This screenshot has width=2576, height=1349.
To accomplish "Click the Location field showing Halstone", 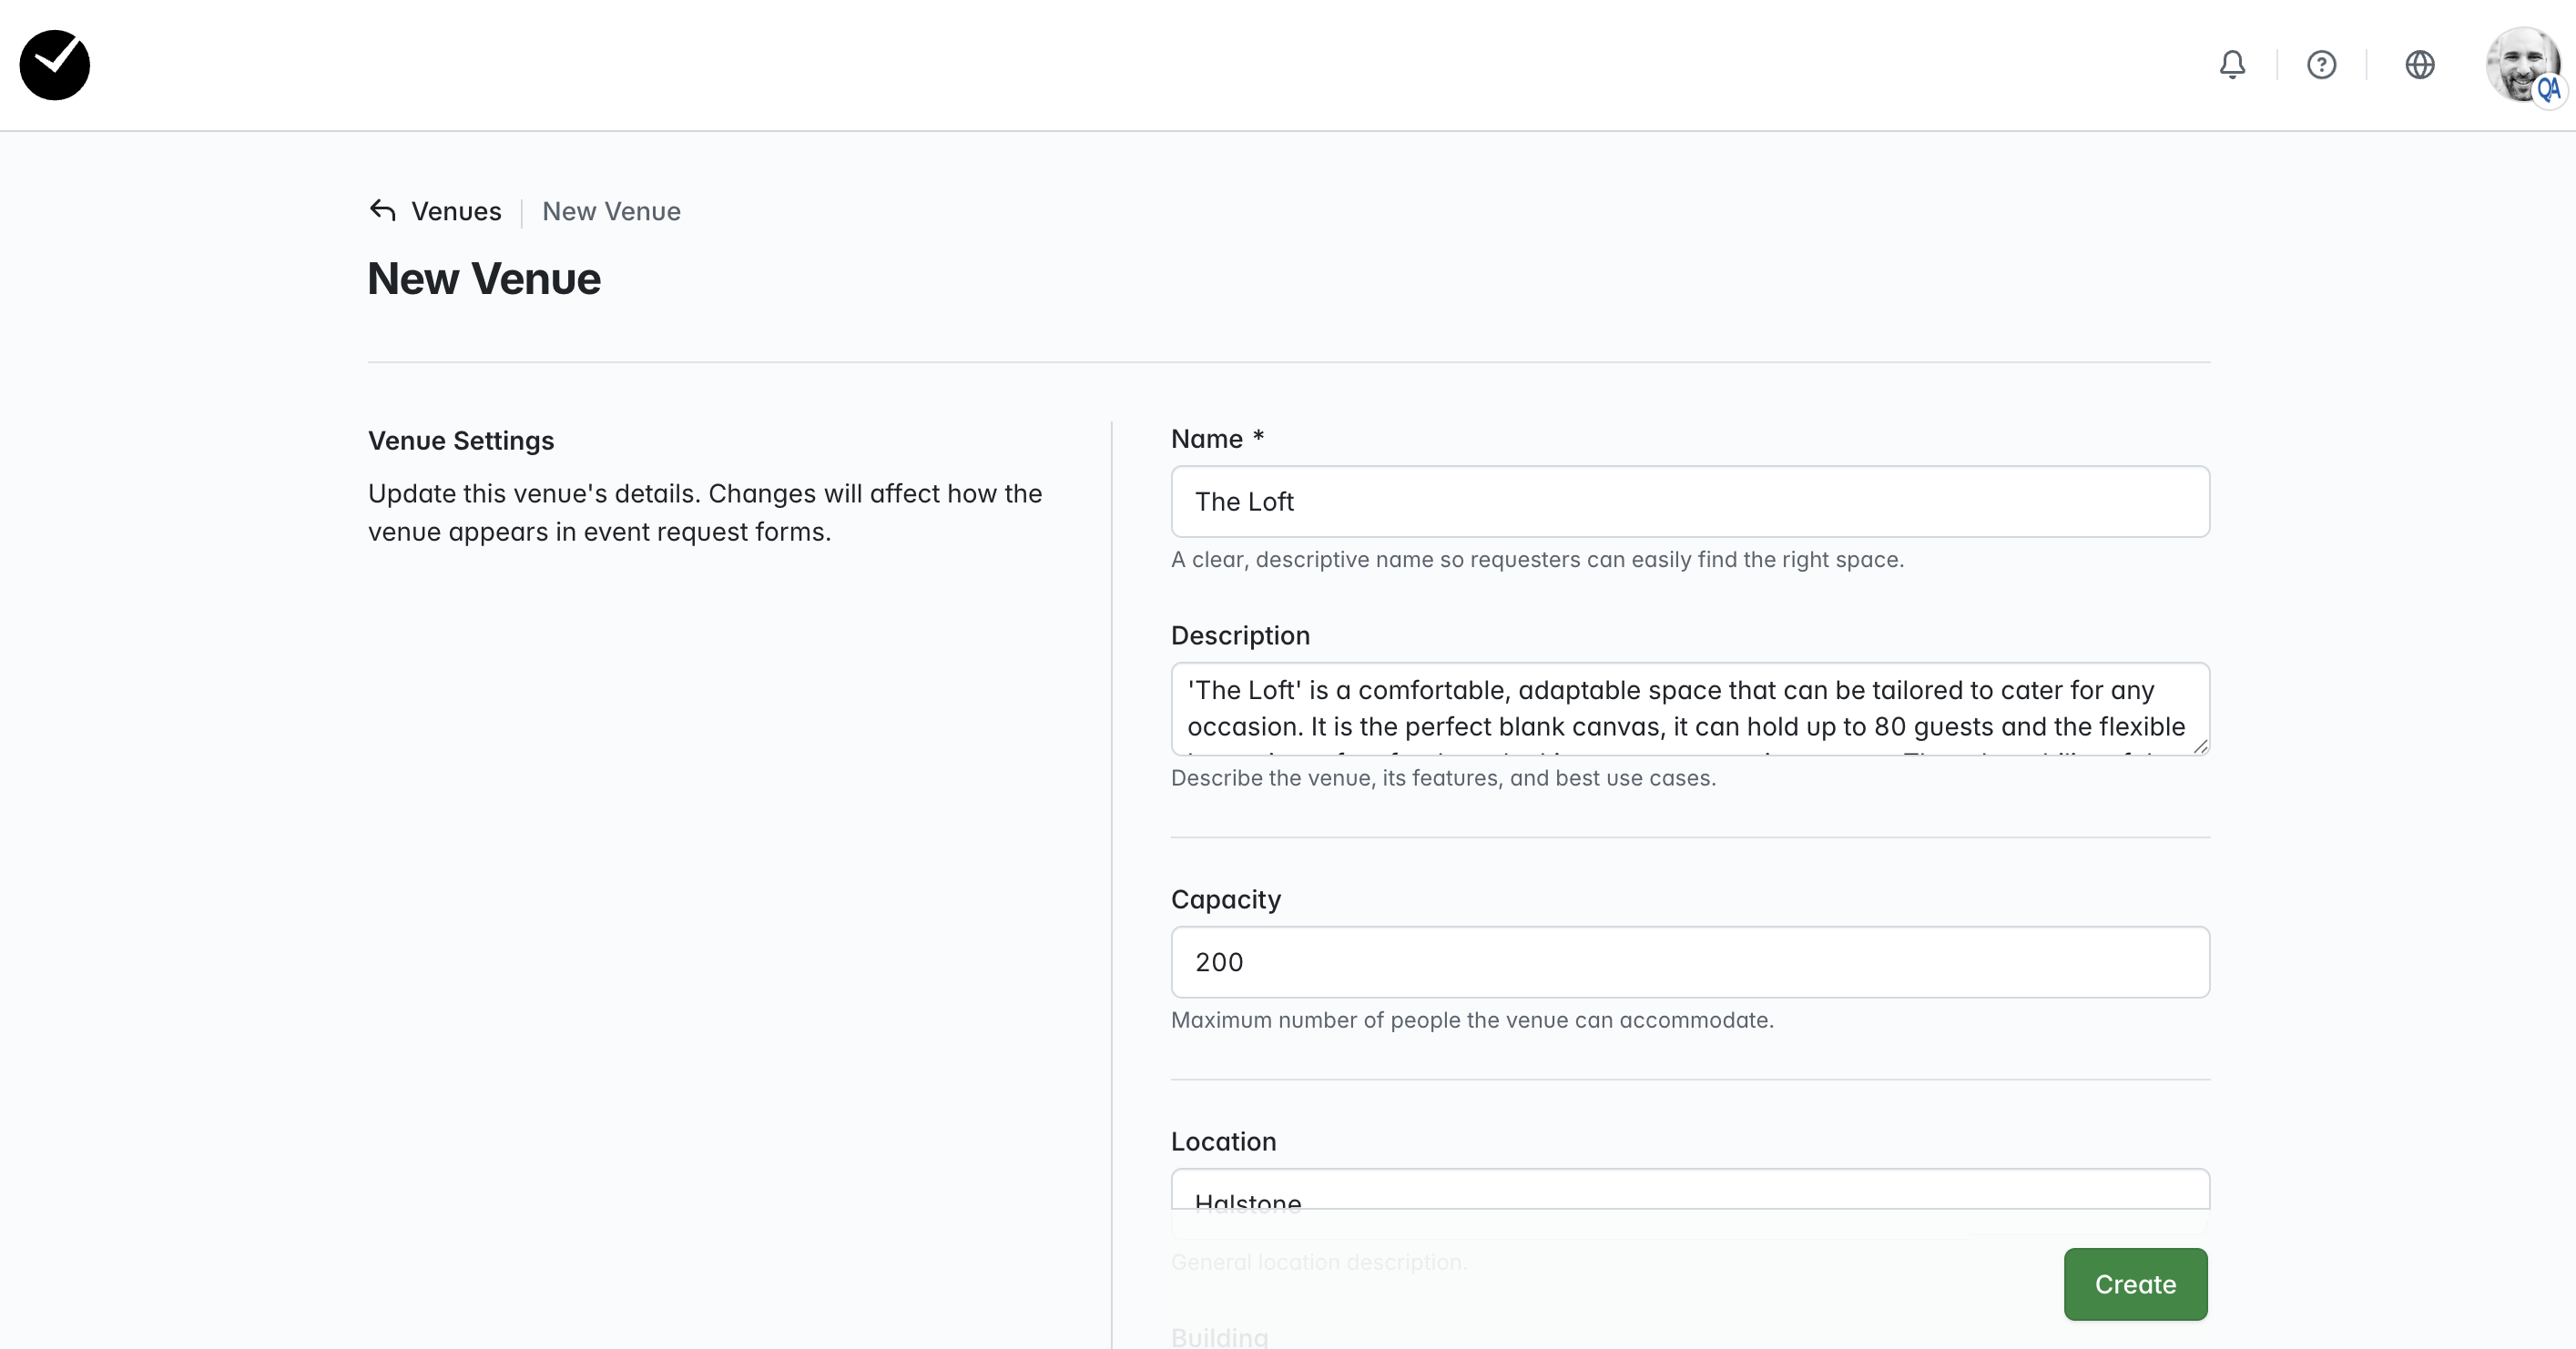I will point(1690,1190).
